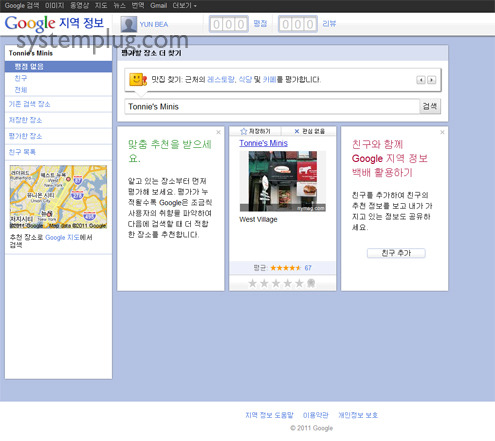
Task: Click the 레스토랑 link in the tip
Action: (220, 79)
